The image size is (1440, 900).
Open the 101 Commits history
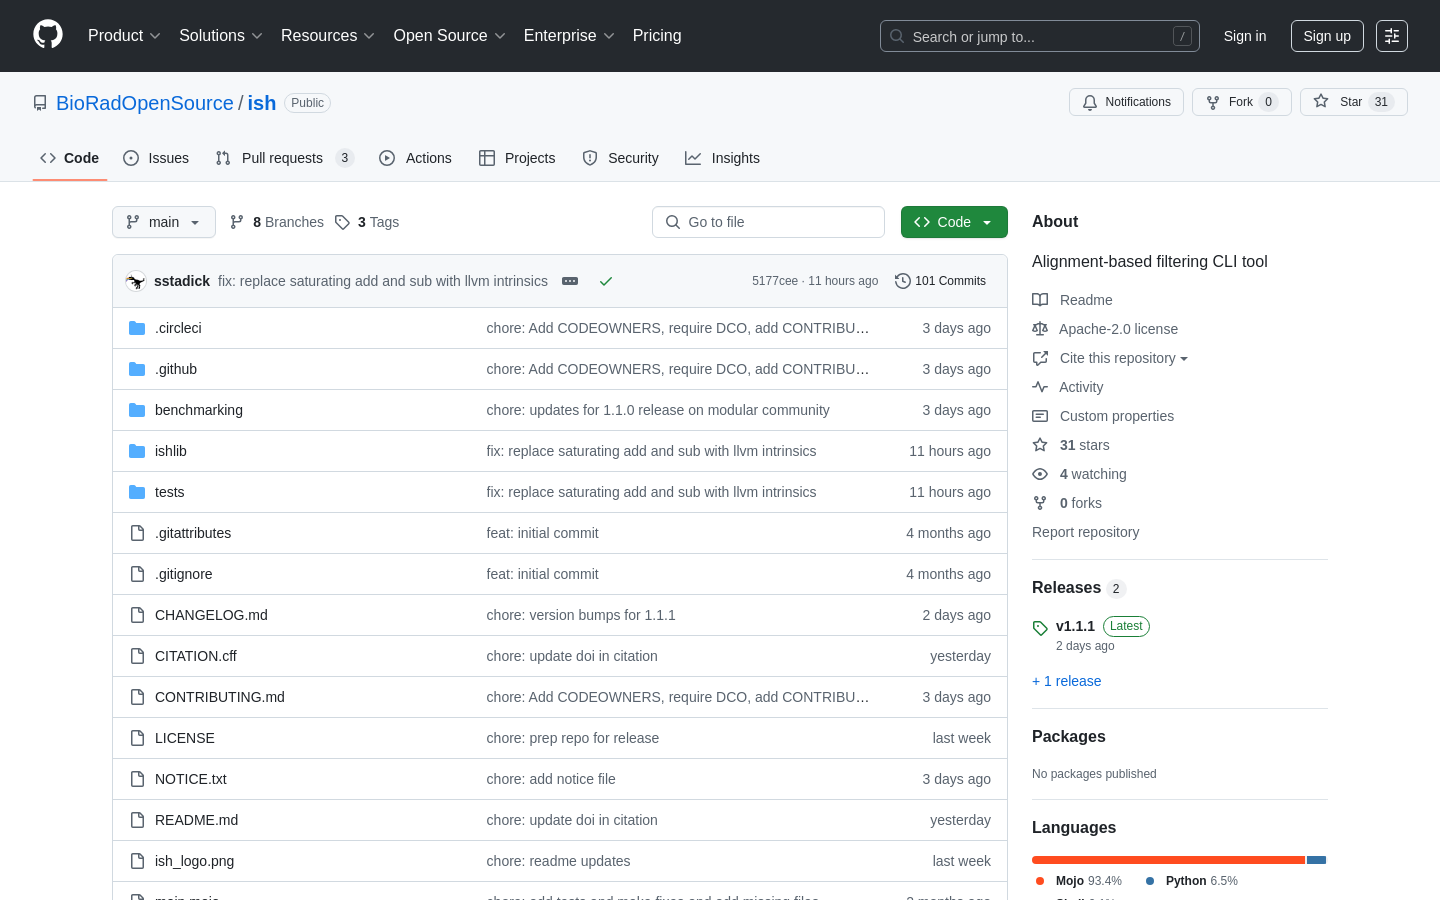coord(940,281)
